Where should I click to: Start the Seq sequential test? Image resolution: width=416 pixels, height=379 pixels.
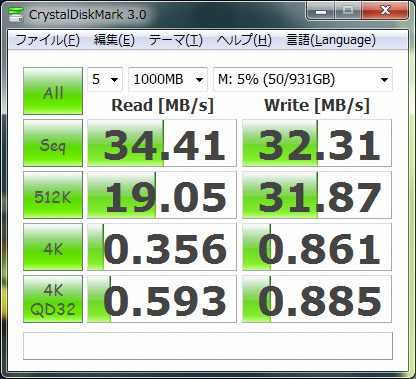click(53, 143)
